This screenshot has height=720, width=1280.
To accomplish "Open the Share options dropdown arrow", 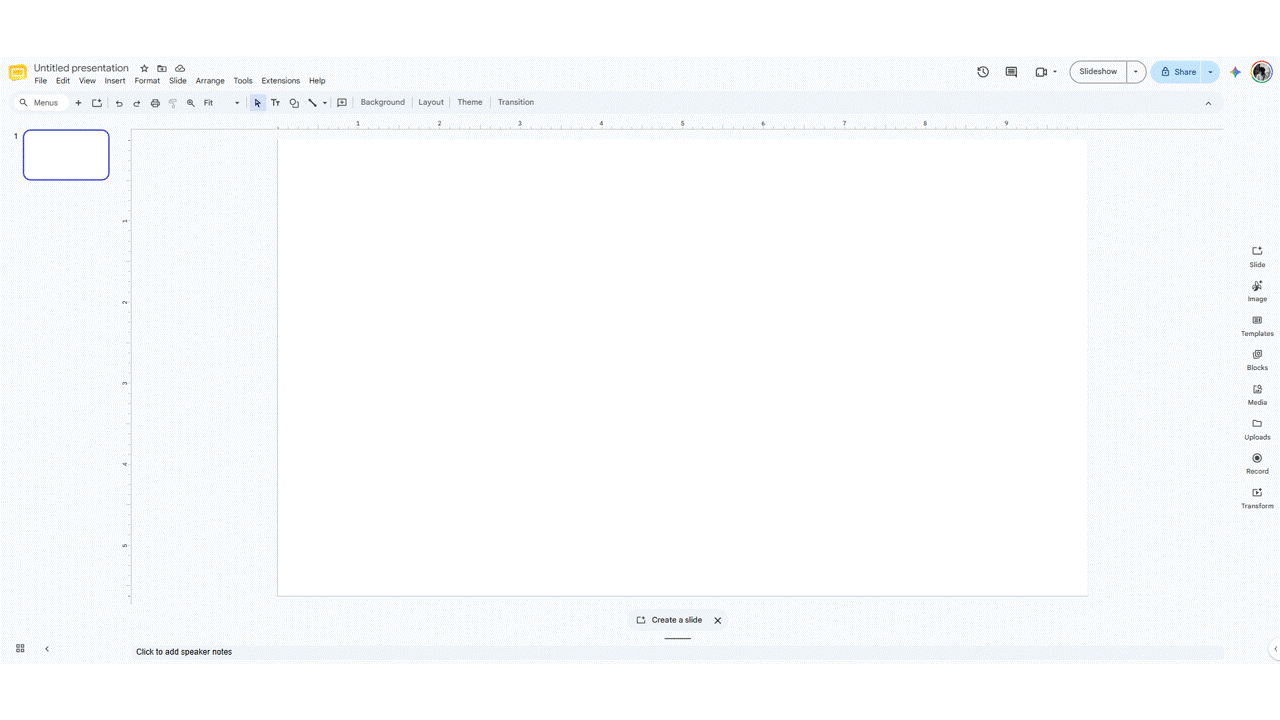I will click(x=1210, y=72).
